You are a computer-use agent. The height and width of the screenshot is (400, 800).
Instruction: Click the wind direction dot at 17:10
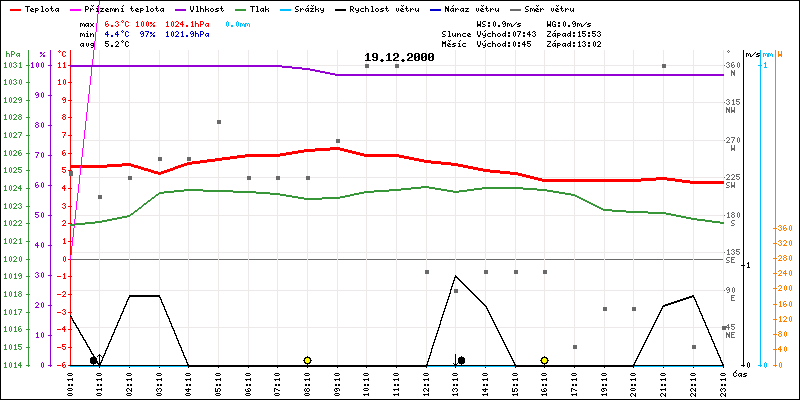[575, 347]
